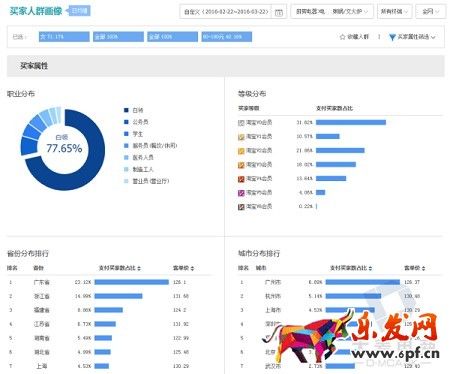
Task: Toggle 白领 legend entry in occupation chart
Action: (x=134, y=110)
